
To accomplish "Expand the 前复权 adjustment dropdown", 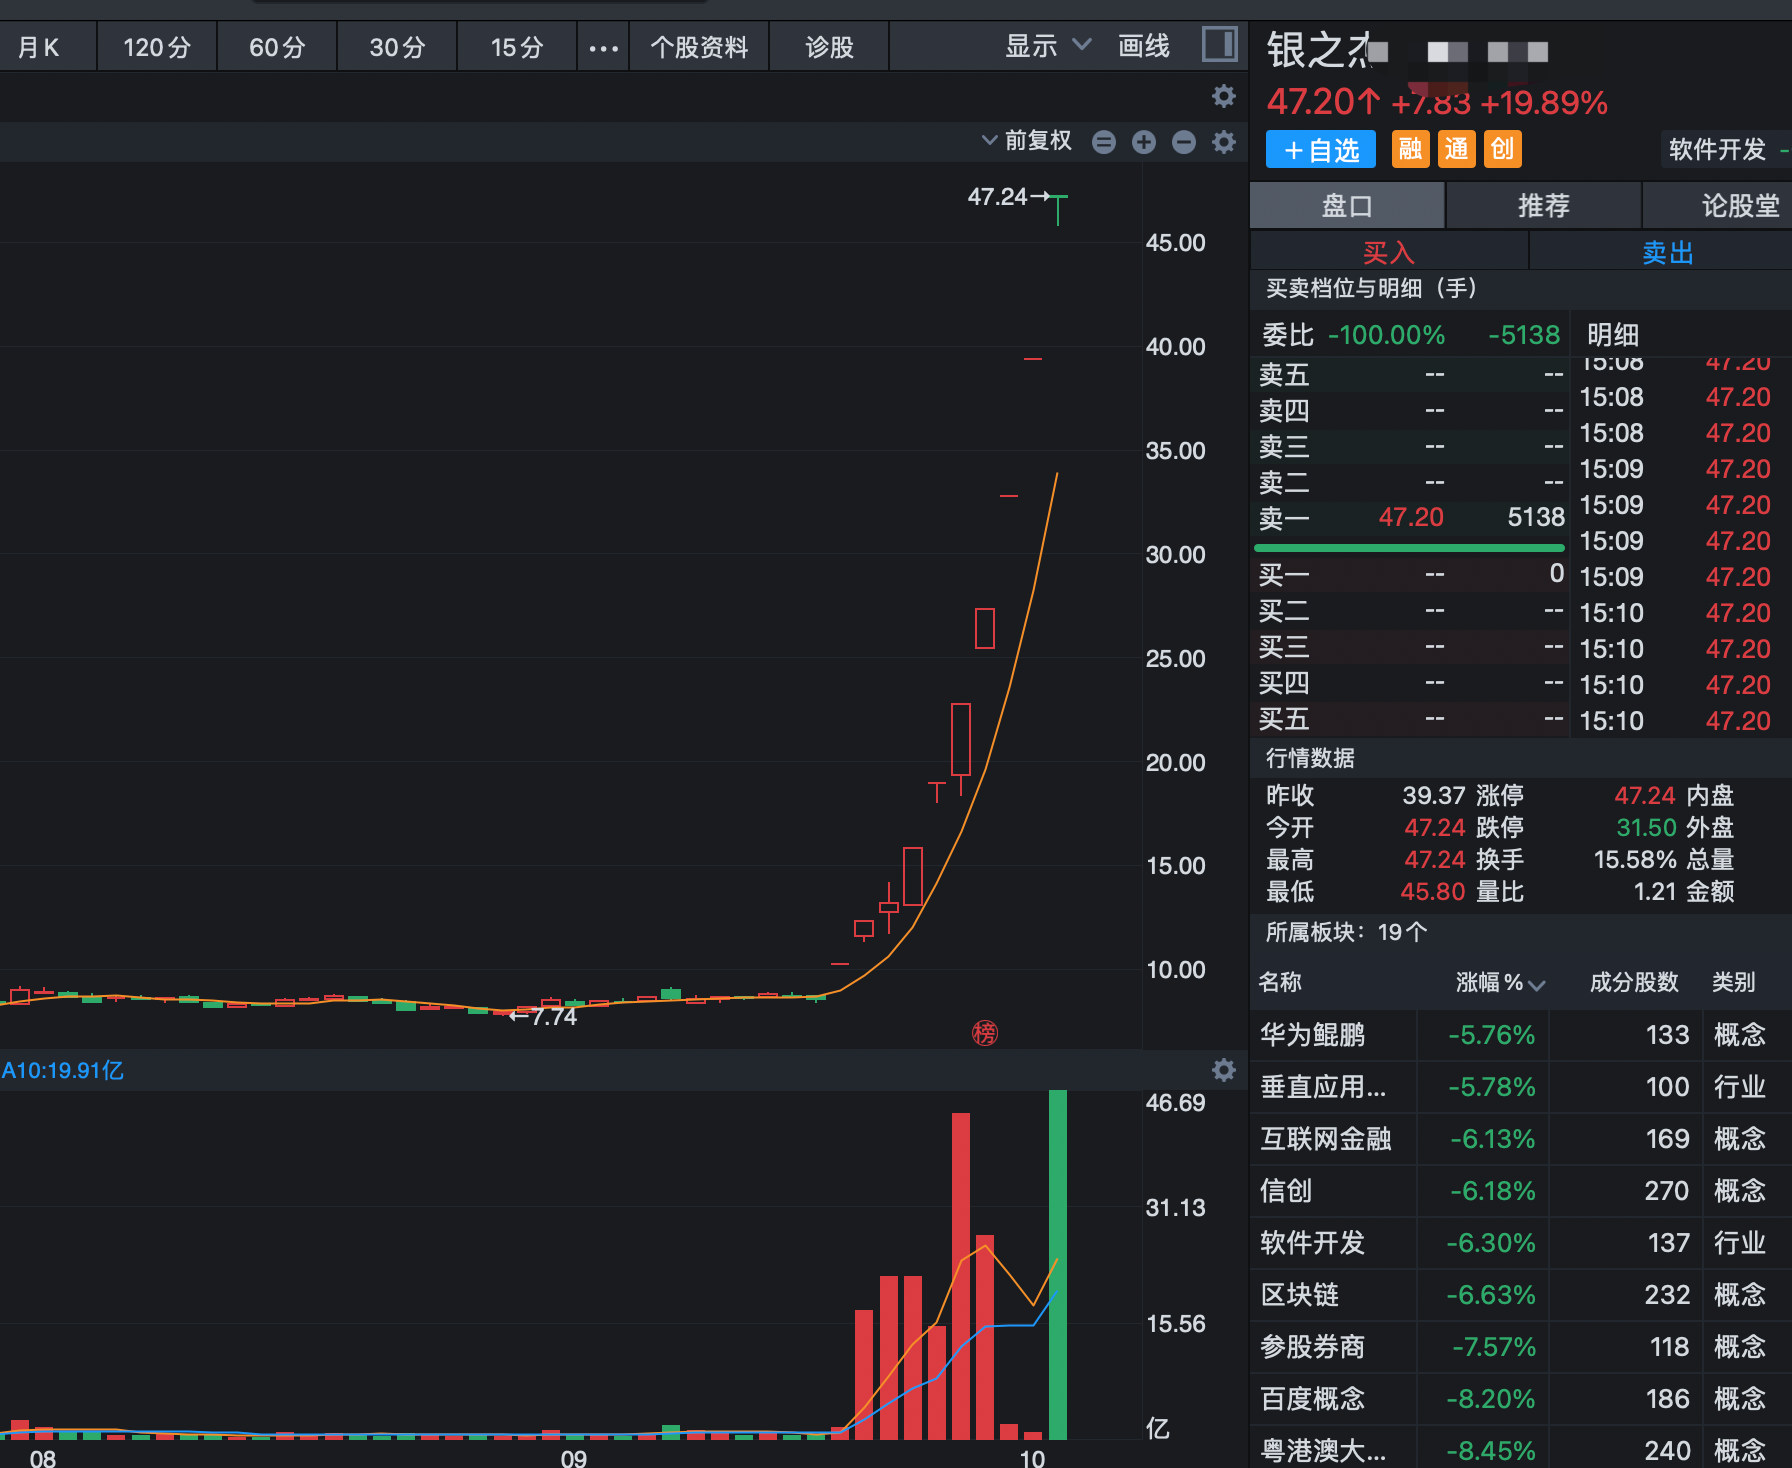I will (x=1027, y=141).
